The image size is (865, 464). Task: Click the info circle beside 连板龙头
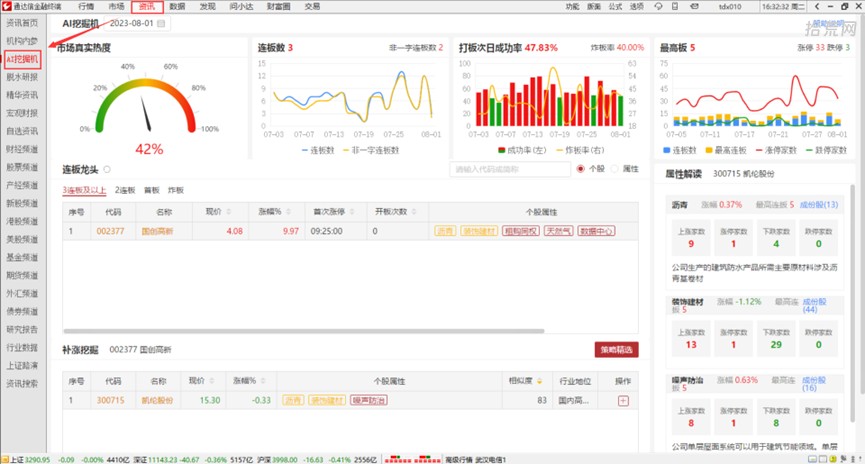tap(107, 169)
